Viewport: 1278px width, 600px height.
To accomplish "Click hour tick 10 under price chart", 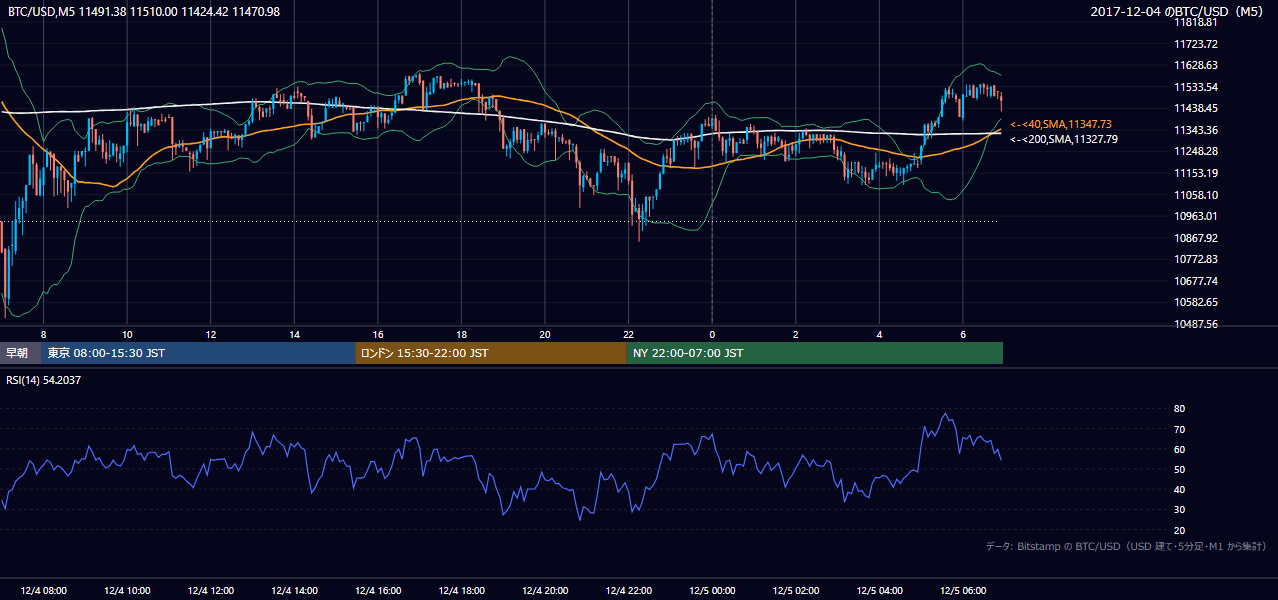I will point(127,334).
